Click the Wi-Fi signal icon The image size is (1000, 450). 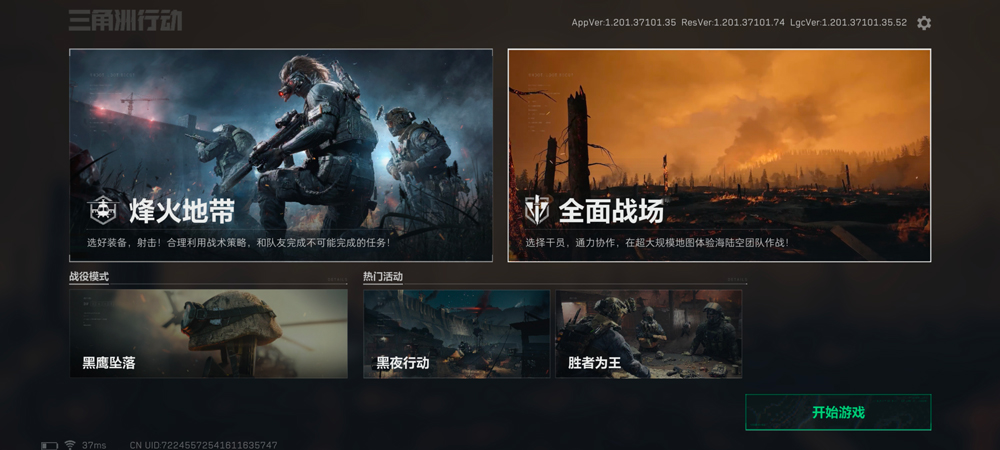pos(70,445)
